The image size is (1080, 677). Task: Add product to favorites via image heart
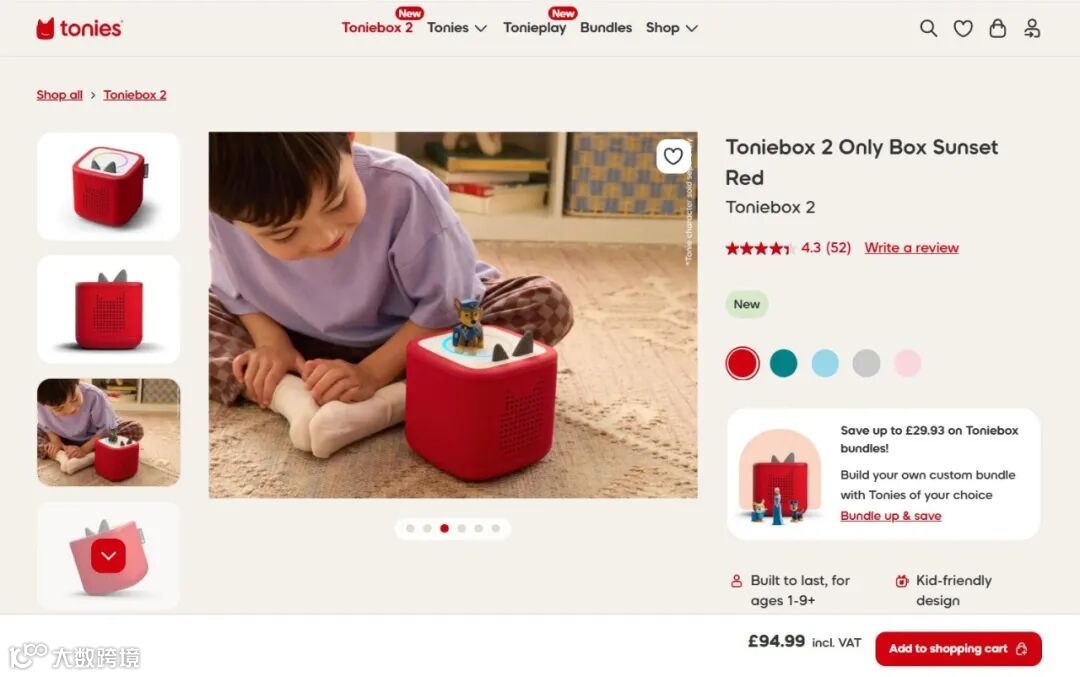click(673, 156)
